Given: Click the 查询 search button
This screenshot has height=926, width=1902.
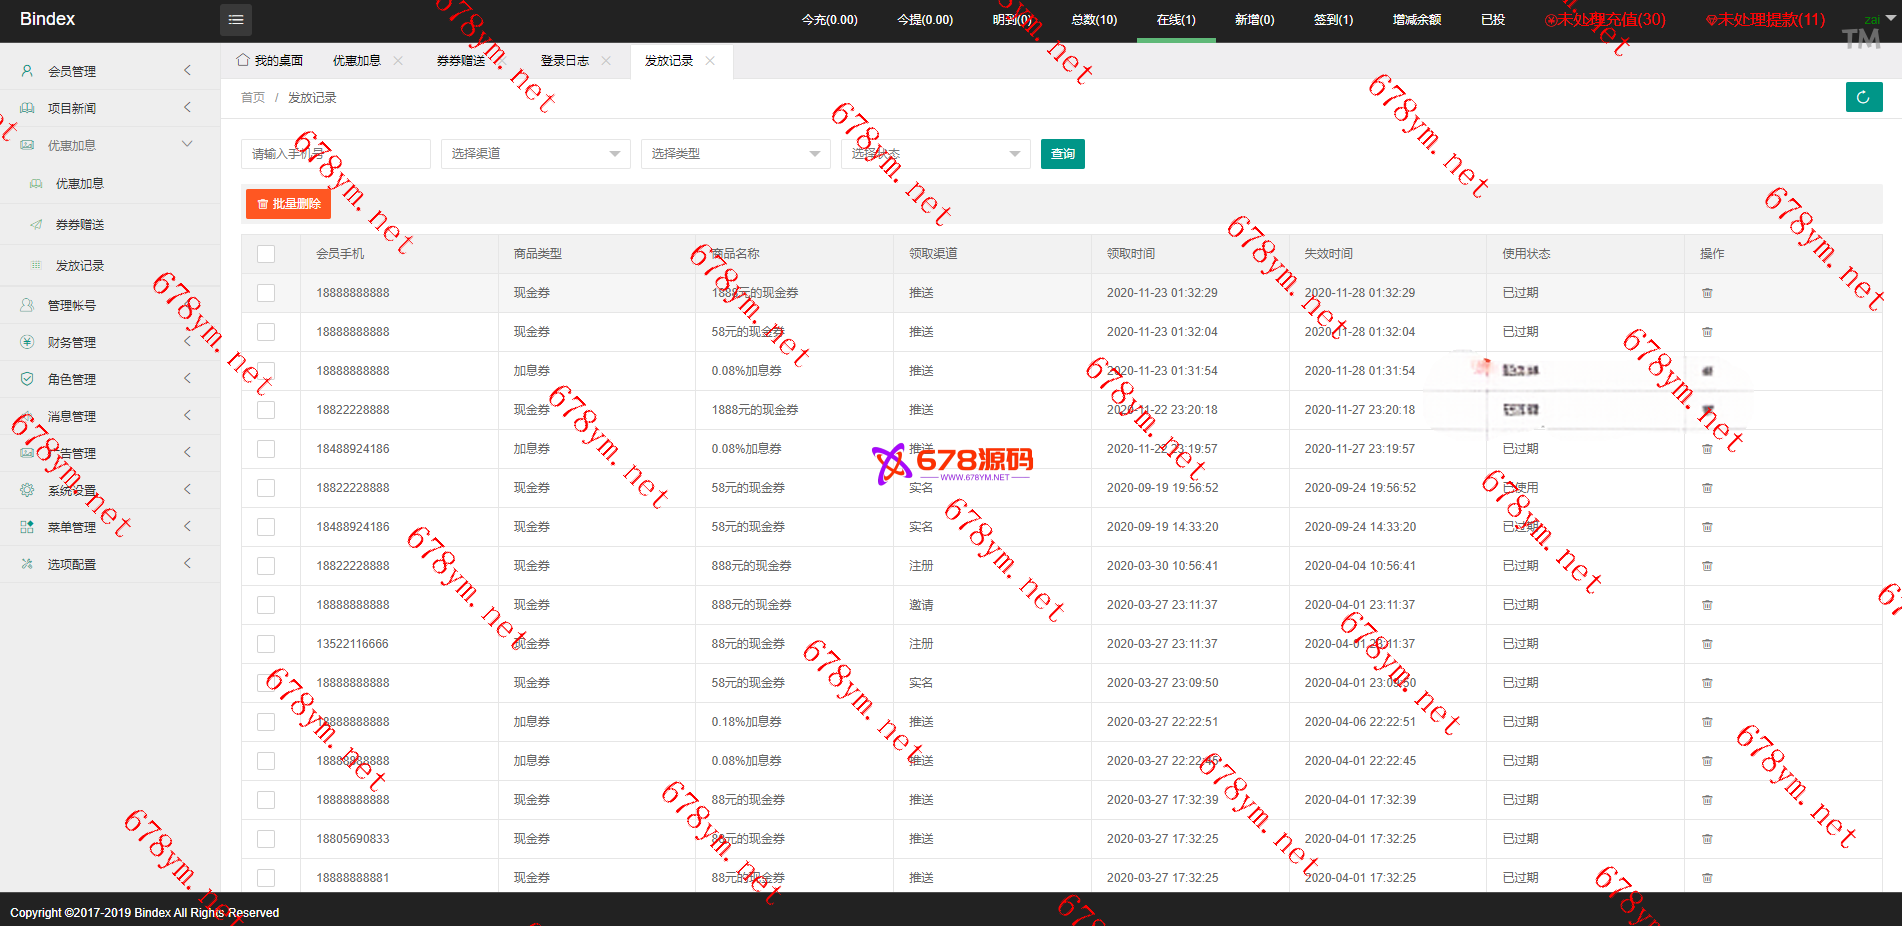Looking at the screenshot, I should click(1062, 154).
